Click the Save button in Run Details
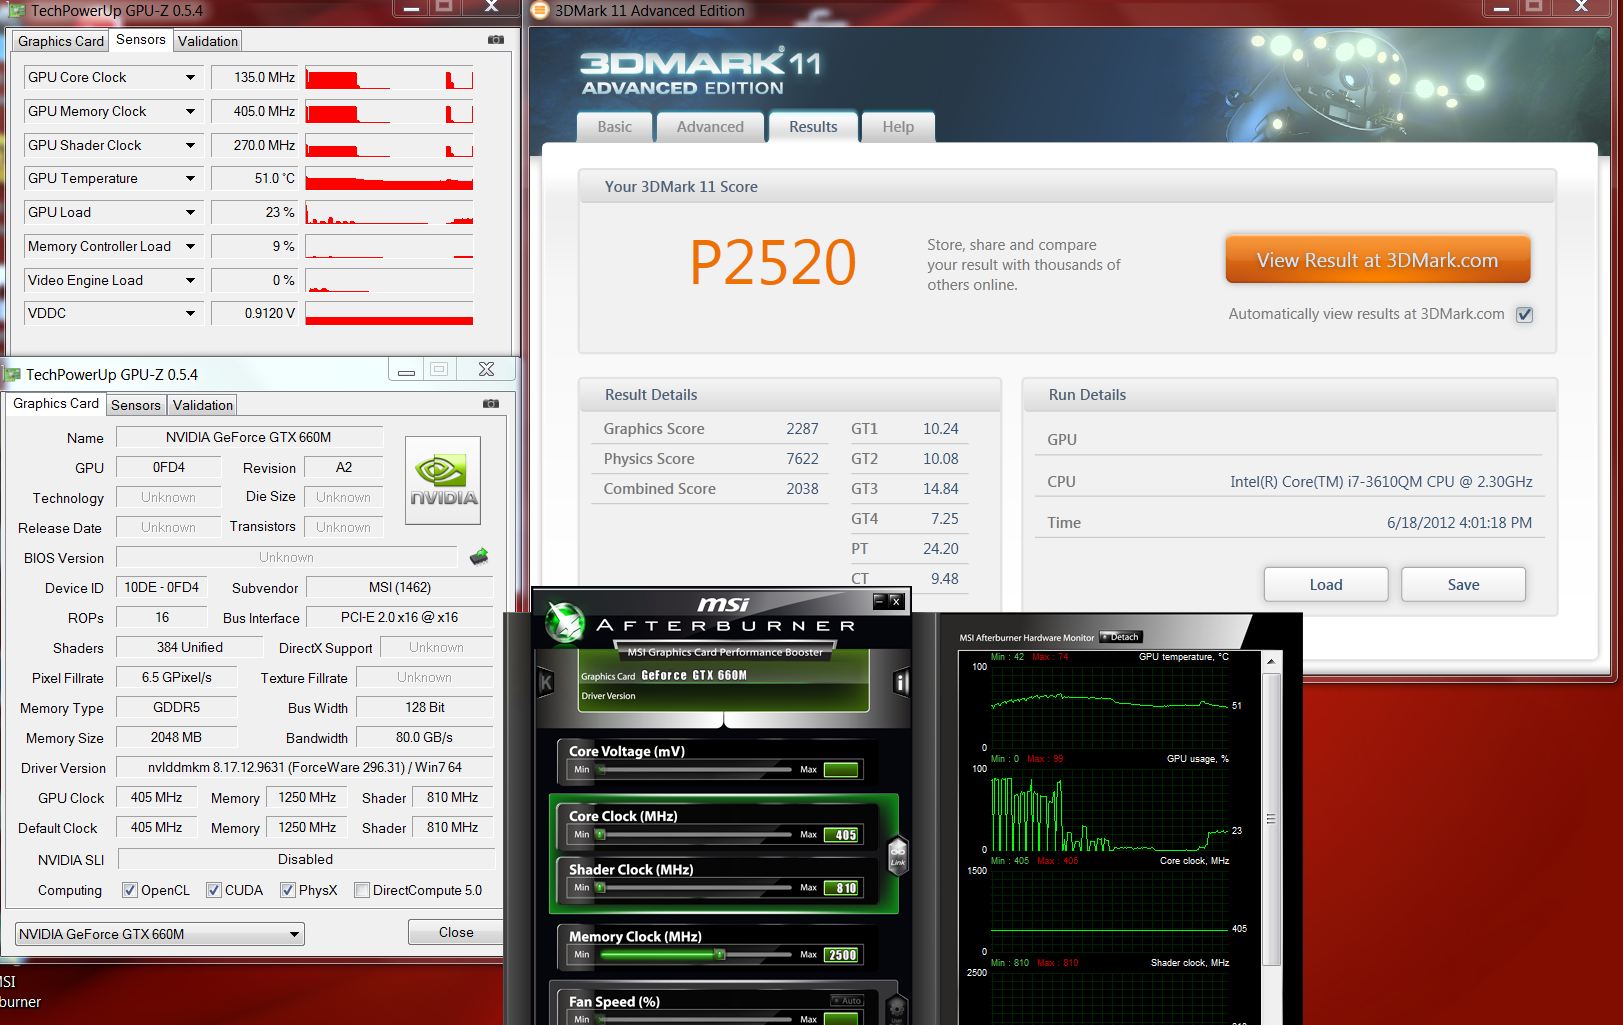Viewport: 1623px width, 1025px height. (1463, 584)
